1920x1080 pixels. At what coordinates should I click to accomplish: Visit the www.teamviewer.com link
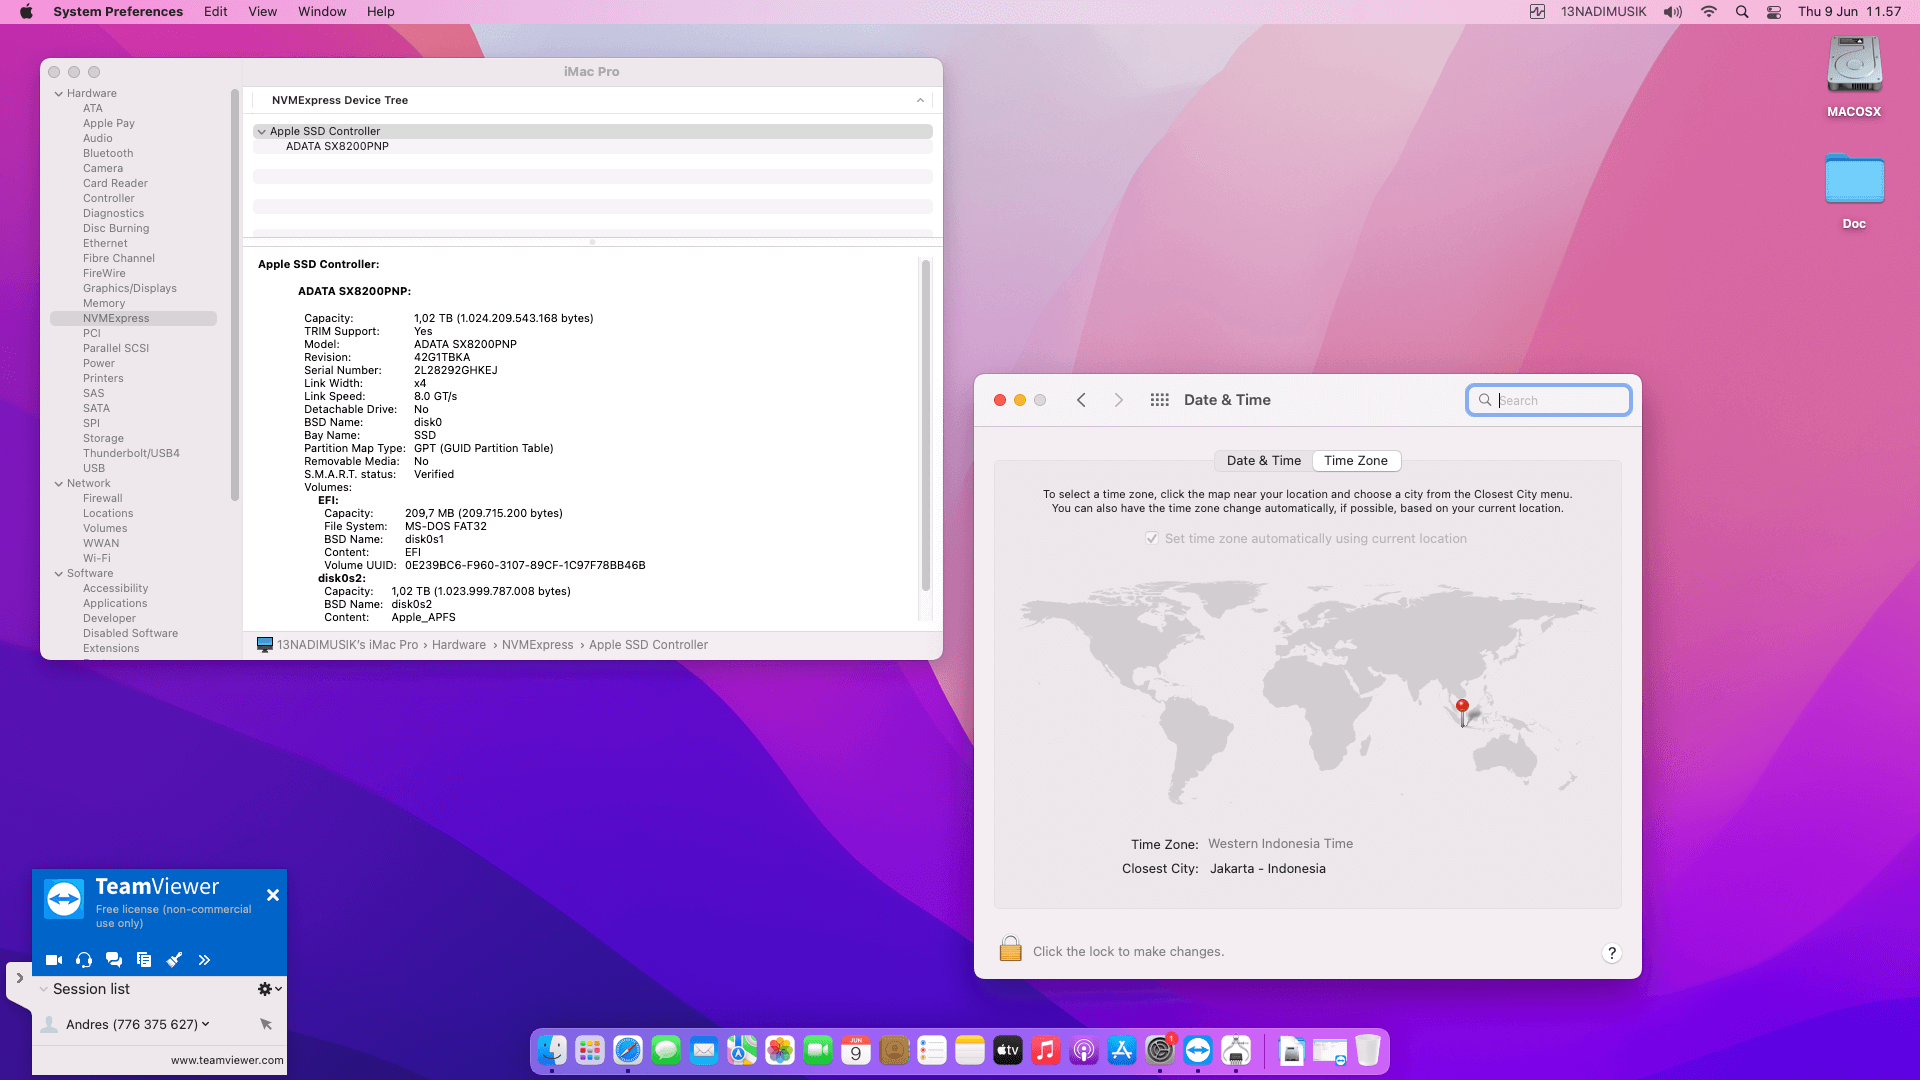click(227, 1060)
